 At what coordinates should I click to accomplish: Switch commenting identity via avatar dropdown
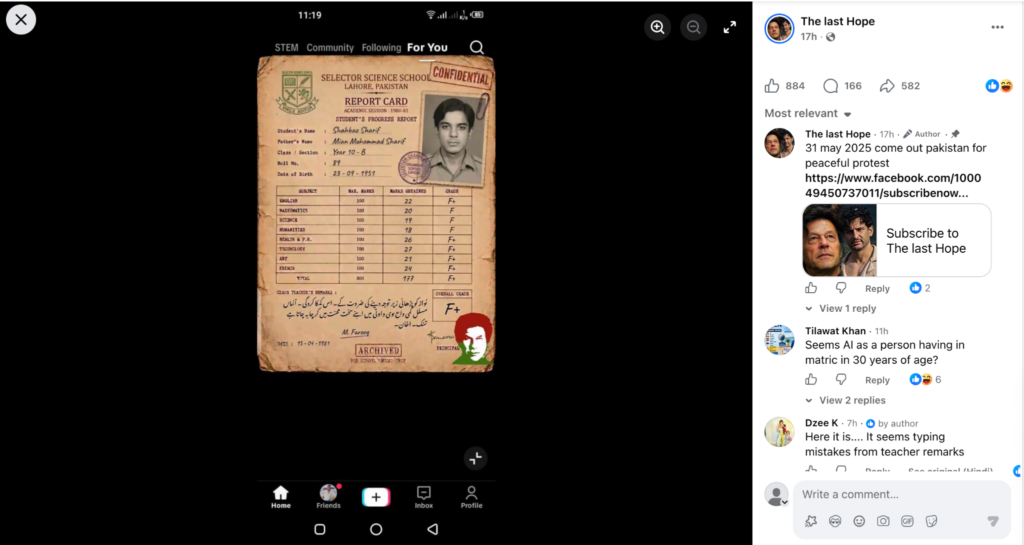click(776, 495)
